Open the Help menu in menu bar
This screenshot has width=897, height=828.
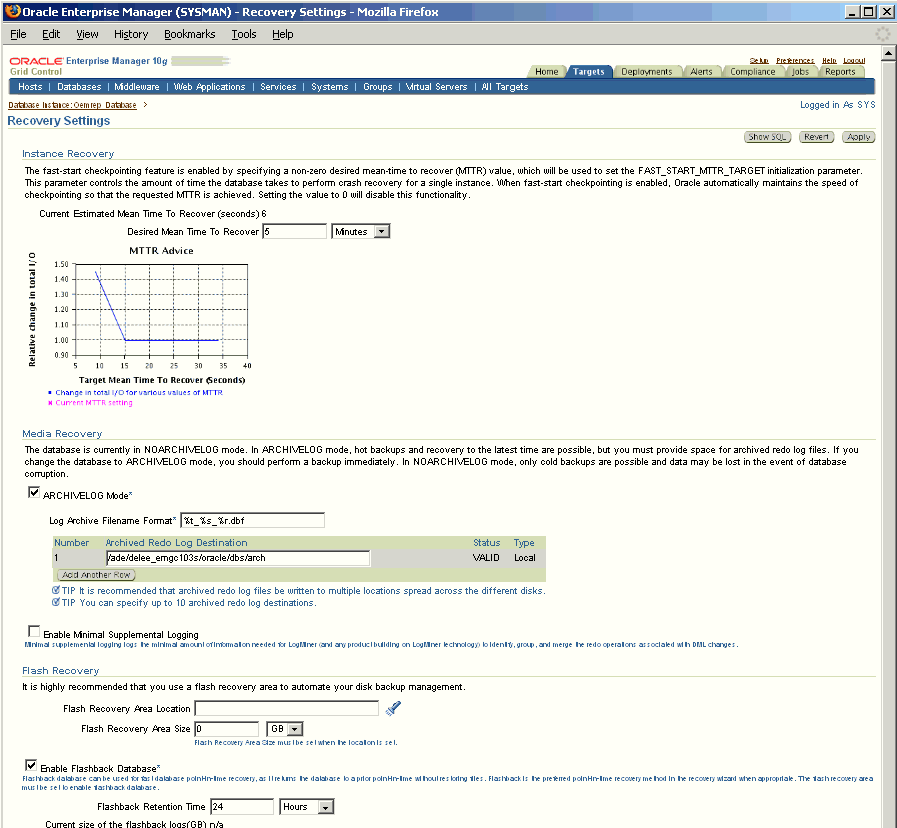pos(282,34)
